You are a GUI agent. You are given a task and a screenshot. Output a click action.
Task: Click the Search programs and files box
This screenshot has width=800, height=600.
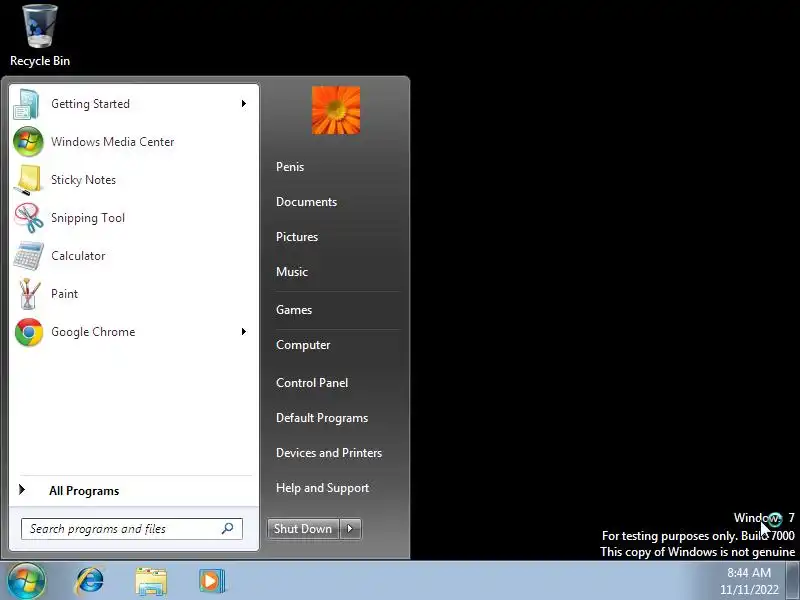coord(132,529)
